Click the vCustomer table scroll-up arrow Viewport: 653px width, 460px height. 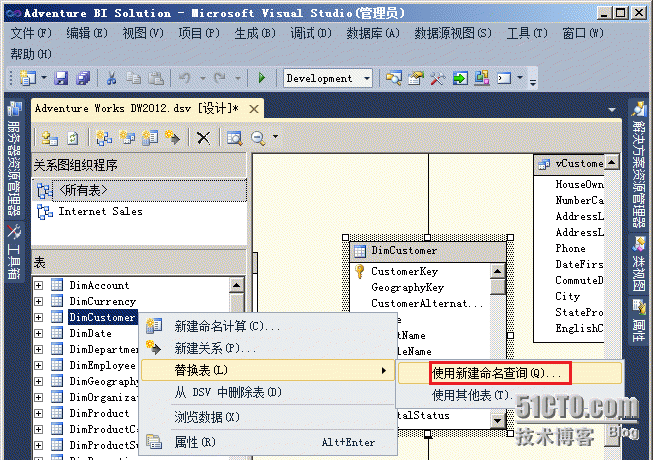pos(611,162)
